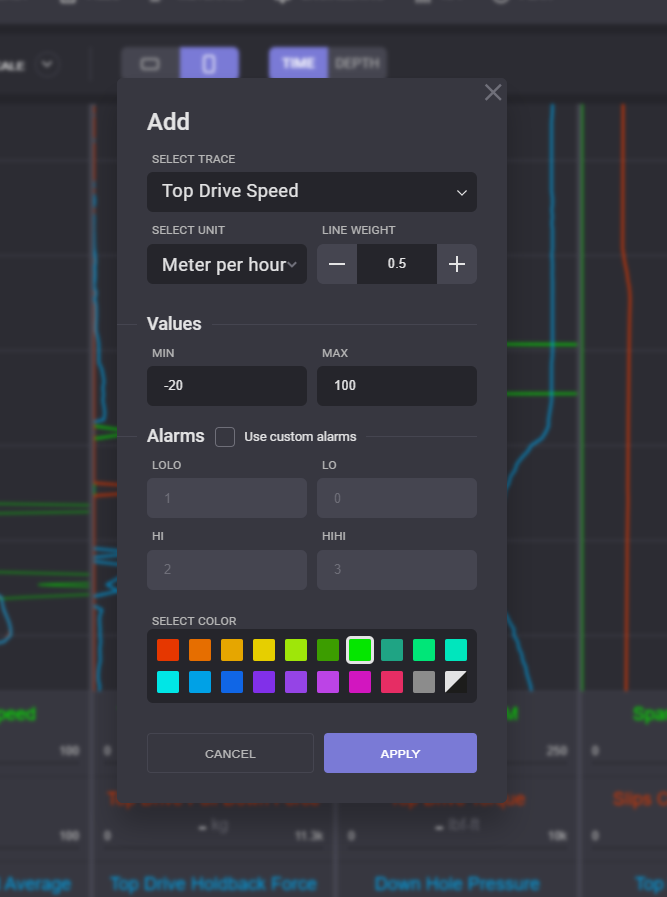Image resolution: width=667 pixels, height=897 pixels.
Task: Close the Add dialog with X icon
Action: [x=493, y=93]
